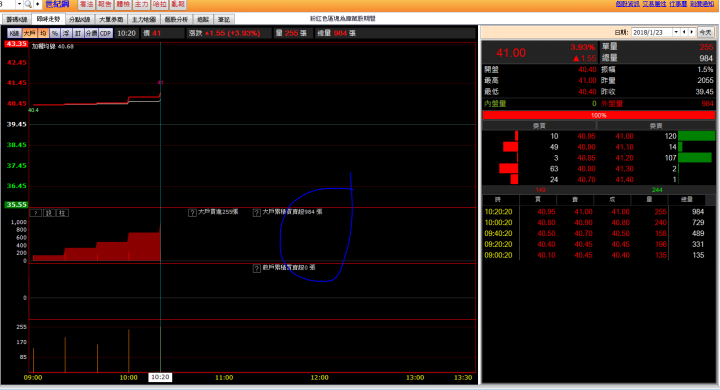Viewport: 720px width, 390px height.
Task: Toggle the % percentage scale button
Action: 55,33
